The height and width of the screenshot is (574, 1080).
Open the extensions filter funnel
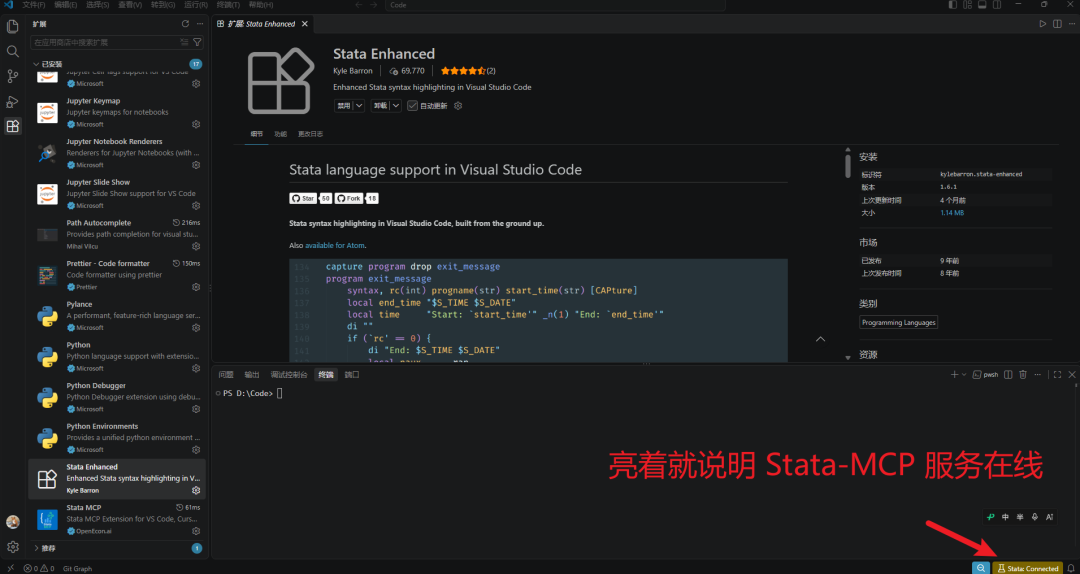tap(198, 42)
